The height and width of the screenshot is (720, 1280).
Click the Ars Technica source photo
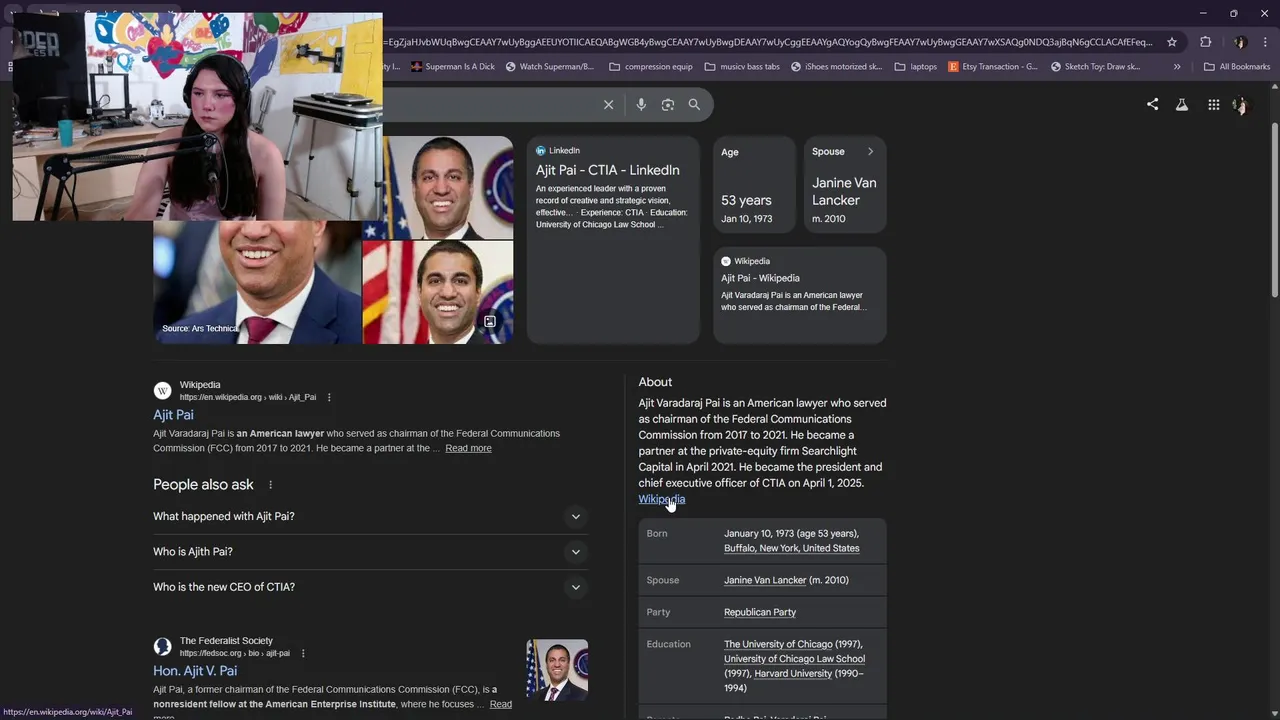(x=257, y=282)
